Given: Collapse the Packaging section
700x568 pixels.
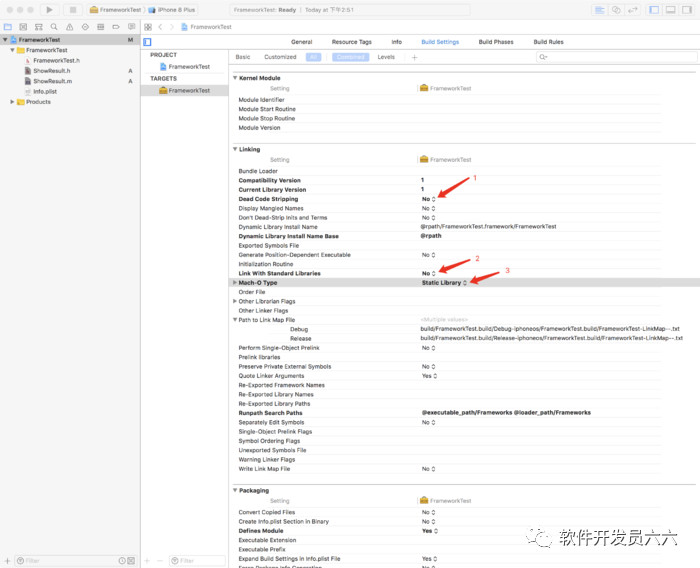Looking at the screenshot, I should (235, 490).
